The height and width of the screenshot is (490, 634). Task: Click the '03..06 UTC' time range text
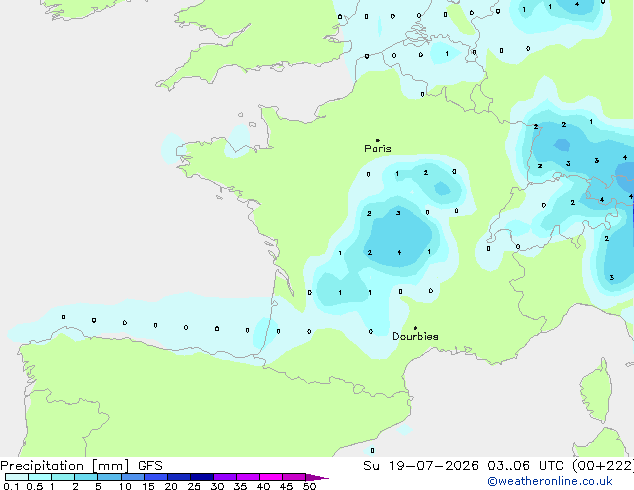point(525,466)
